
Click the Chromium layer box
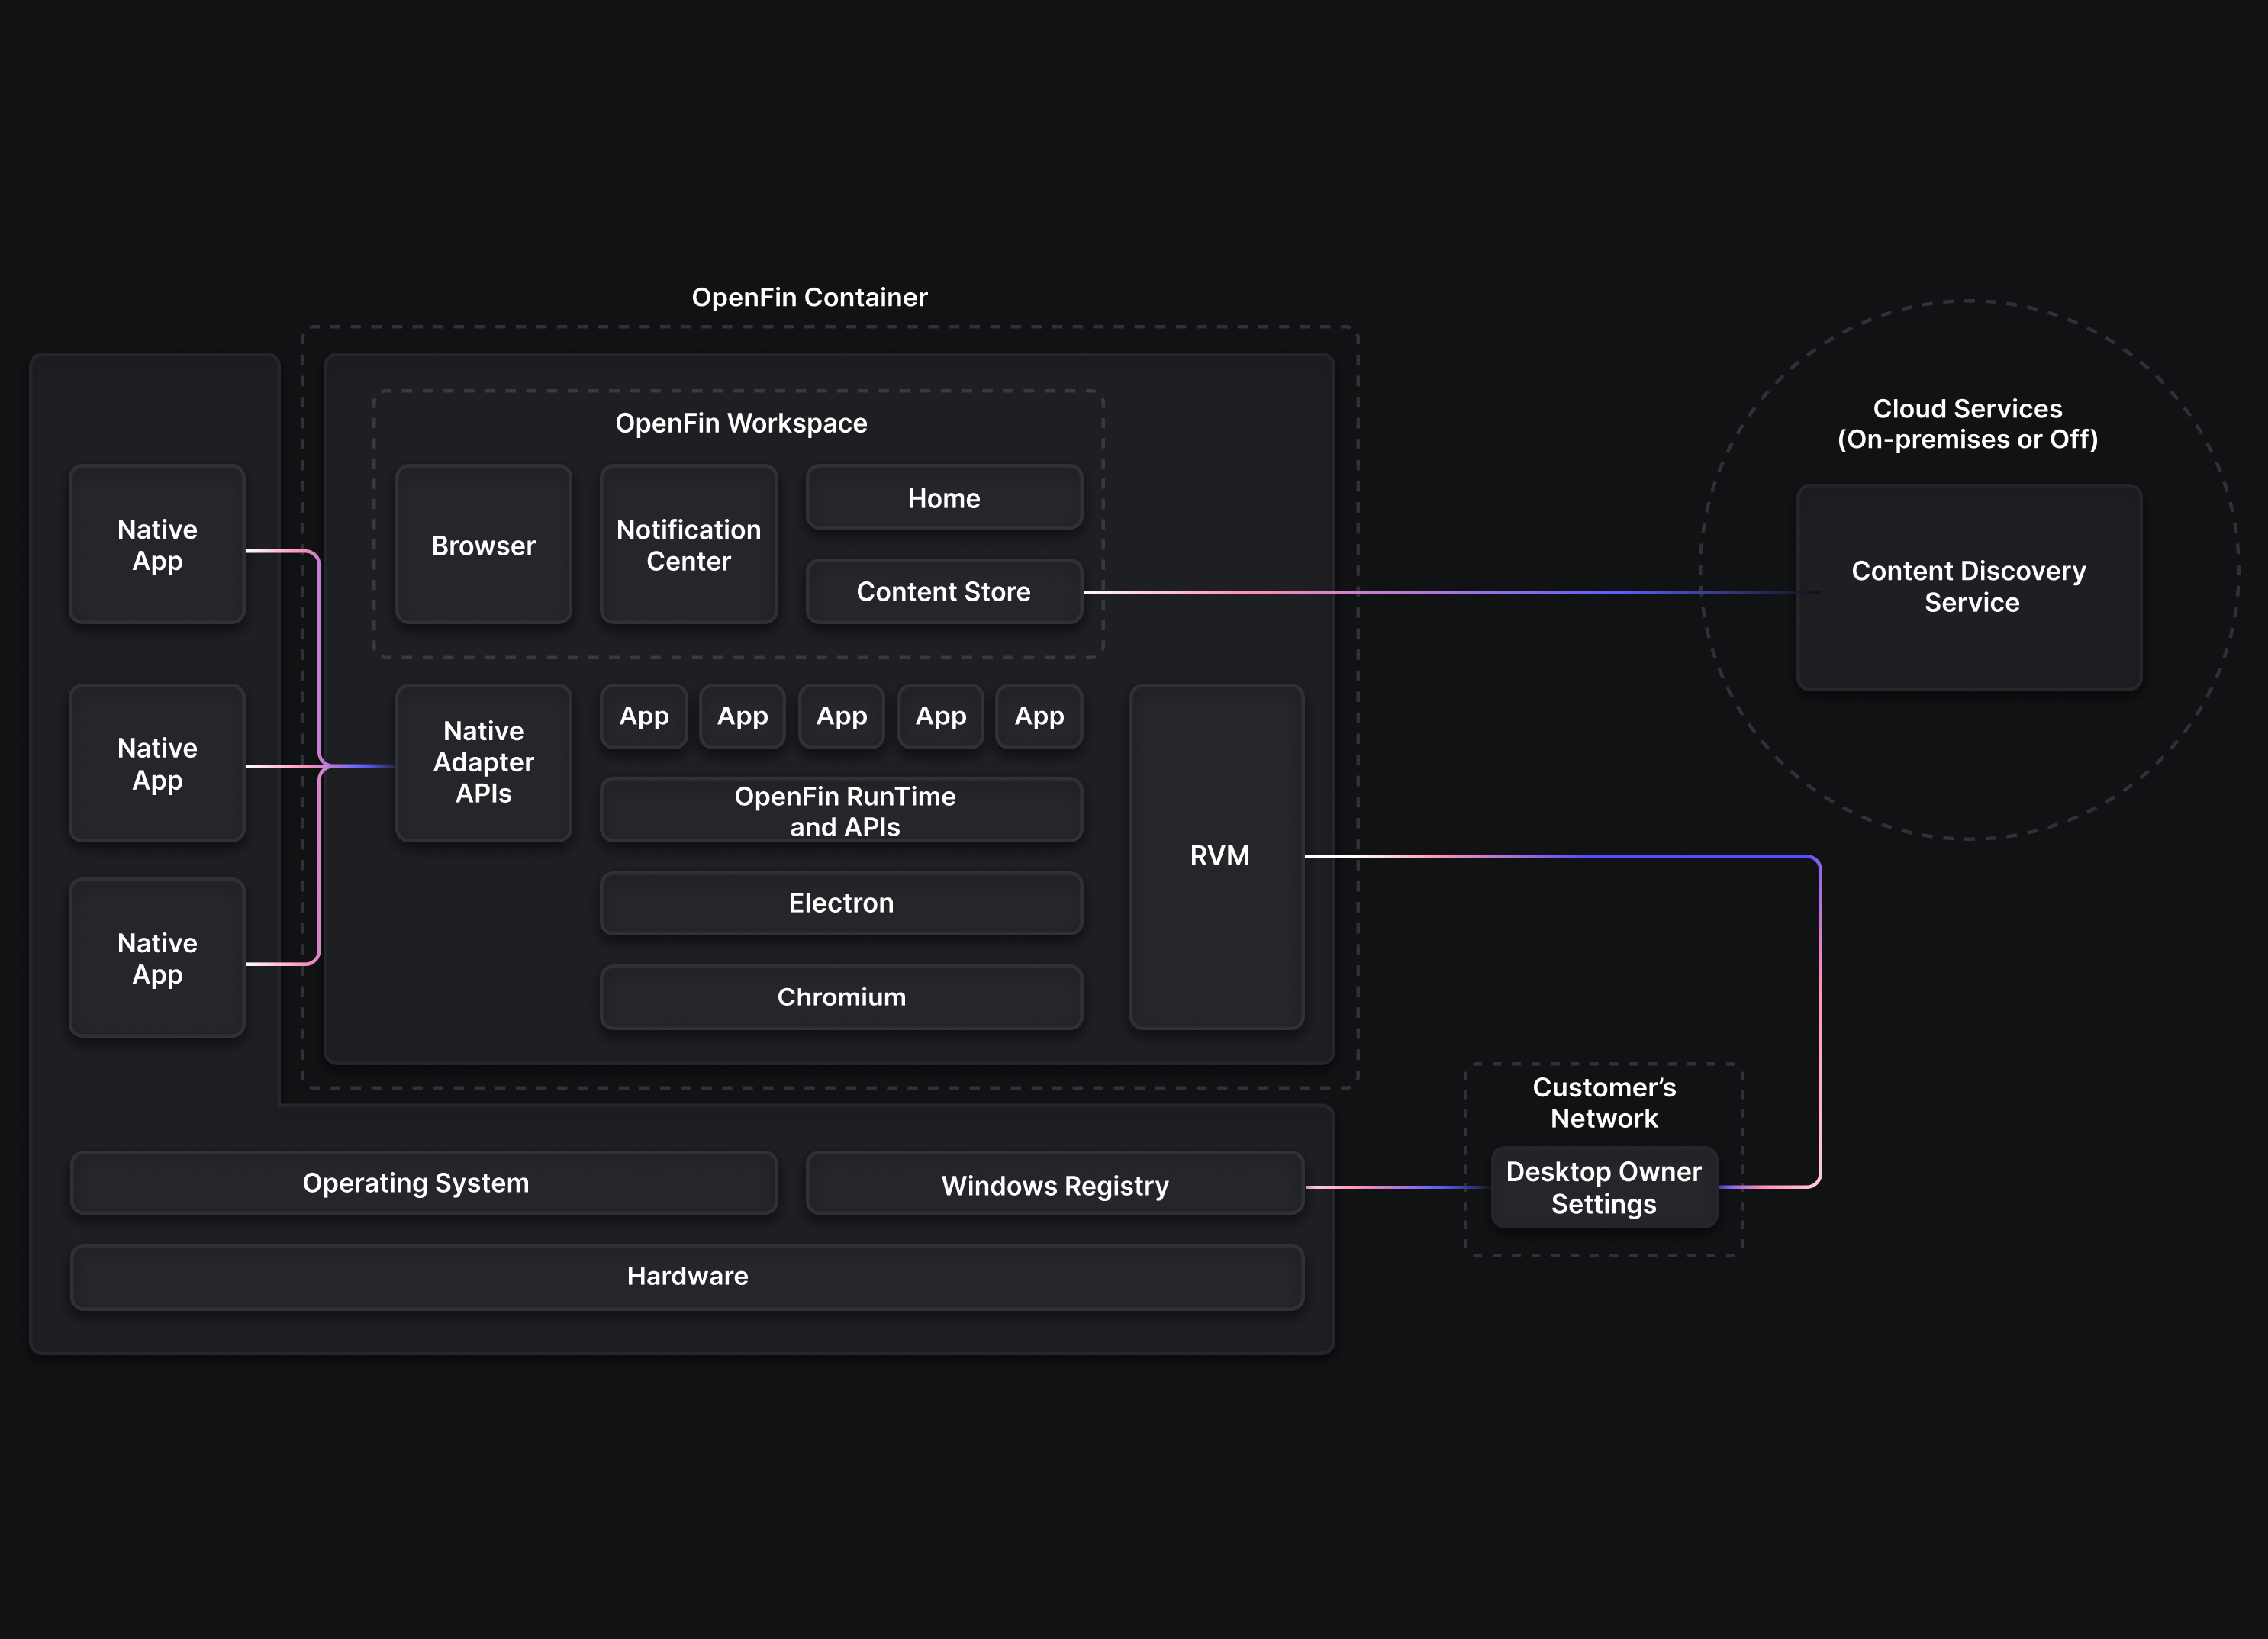click(842, 997)
